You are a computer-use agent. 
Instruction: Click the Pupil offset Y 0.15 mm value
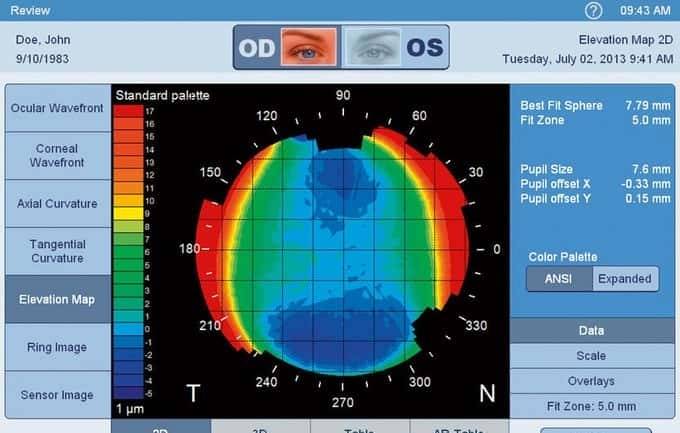coord(648,199)
